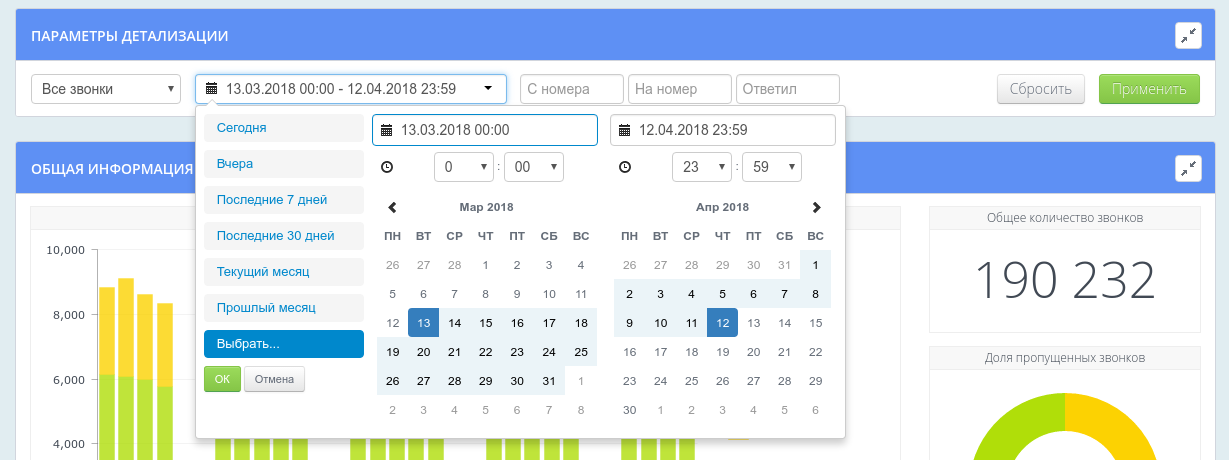The image size is (1229, 460).
Task: Click the С номера input field
Action: [x=571, y=89]
